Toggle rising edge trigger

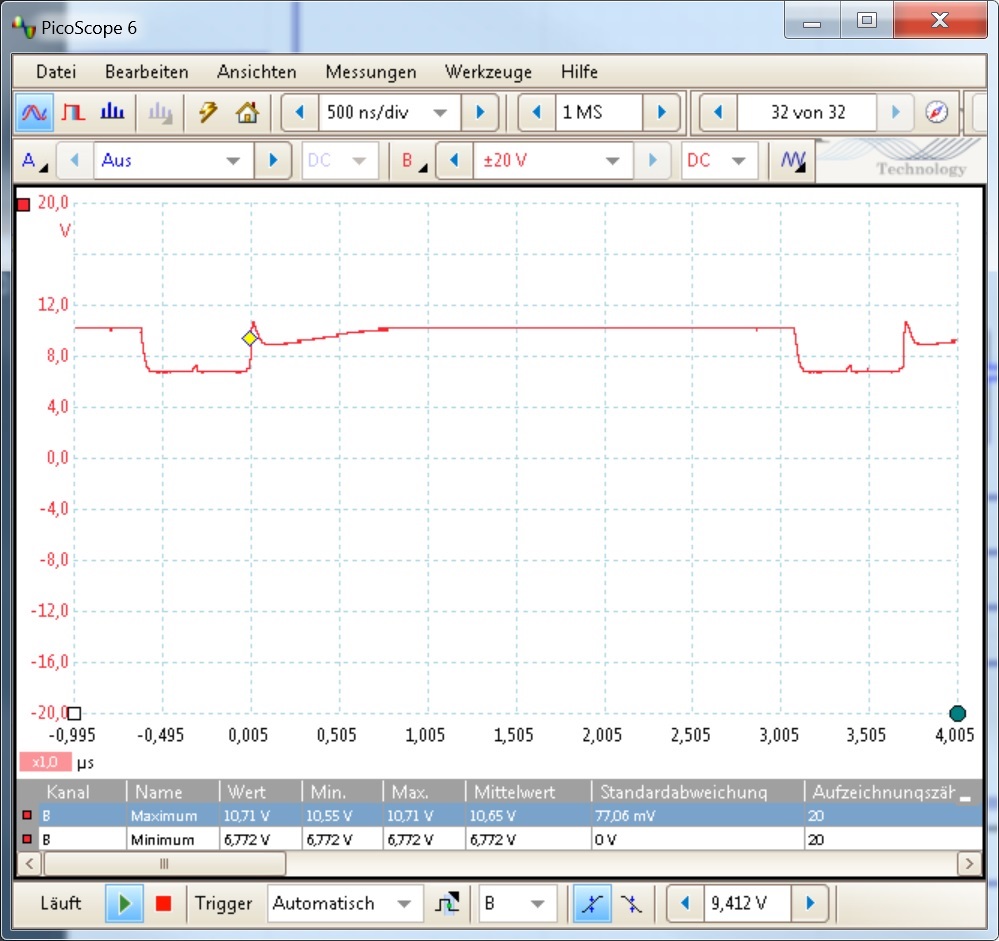(592, 903)
